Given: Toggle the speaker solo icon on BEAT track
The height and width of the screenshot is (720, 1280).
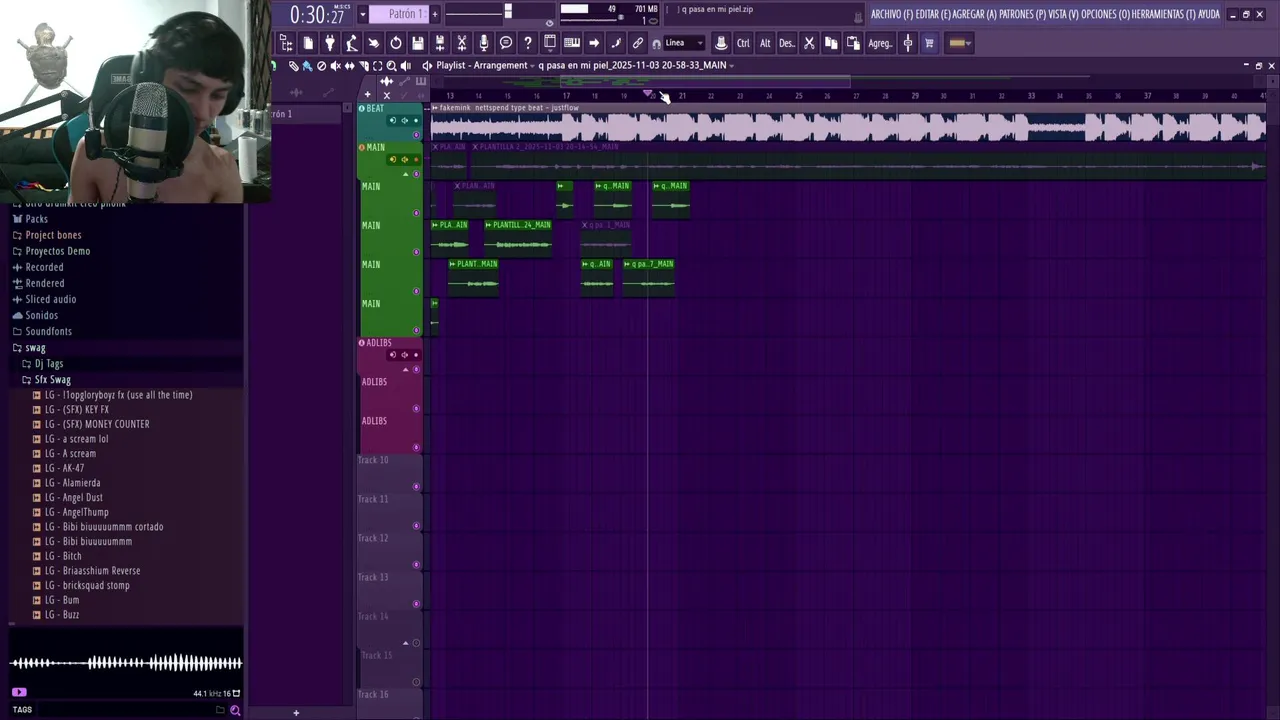Looking at the screenshot, I should tap(404, 120).
